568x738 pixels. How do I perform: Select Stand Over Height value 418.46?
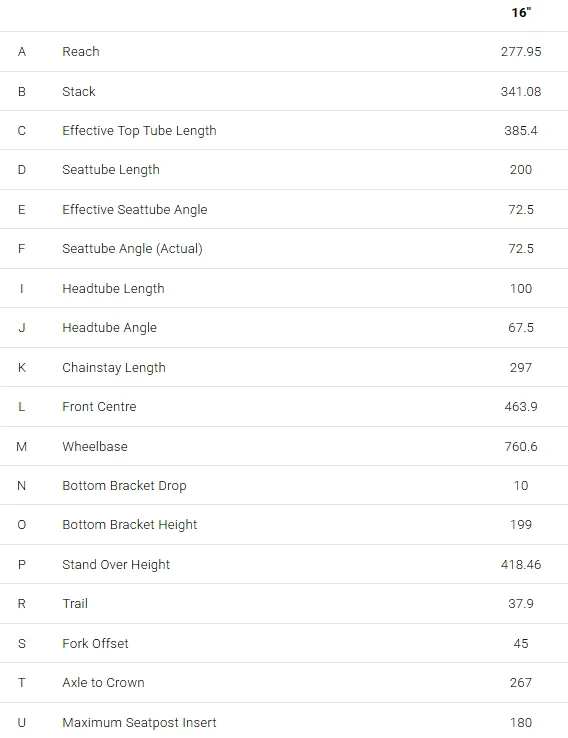pos(521,565)
